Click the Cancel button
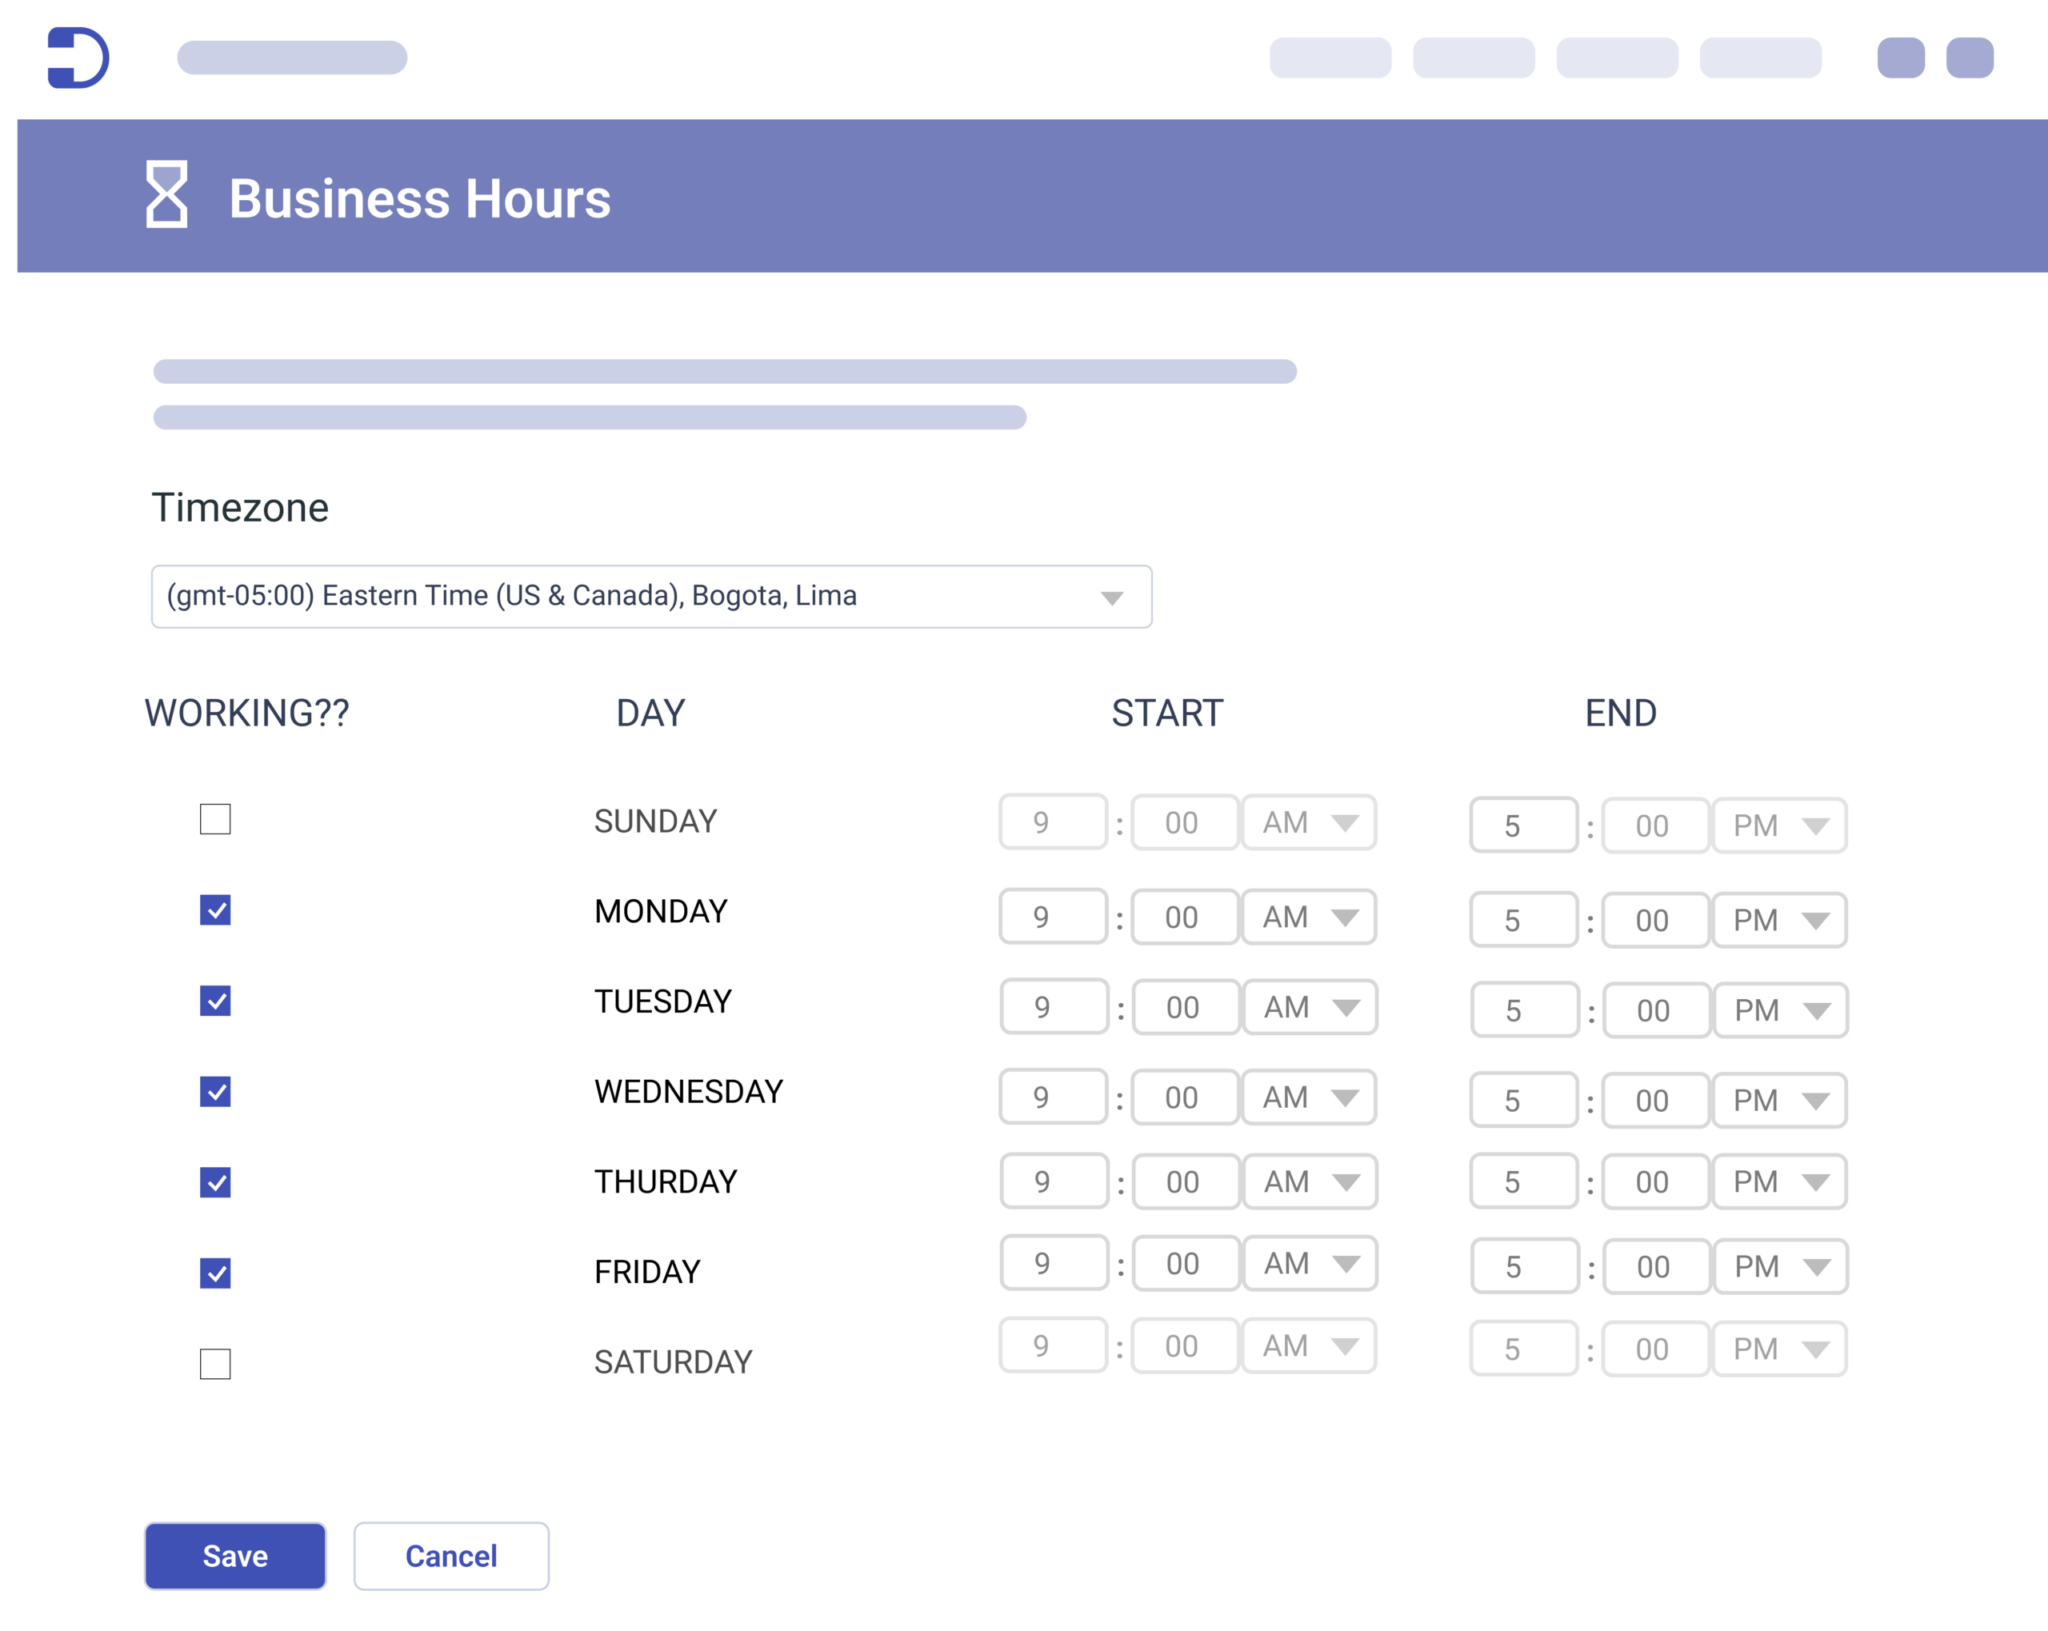The width and height of the screenshot is (2048, 1631). 451,1556
